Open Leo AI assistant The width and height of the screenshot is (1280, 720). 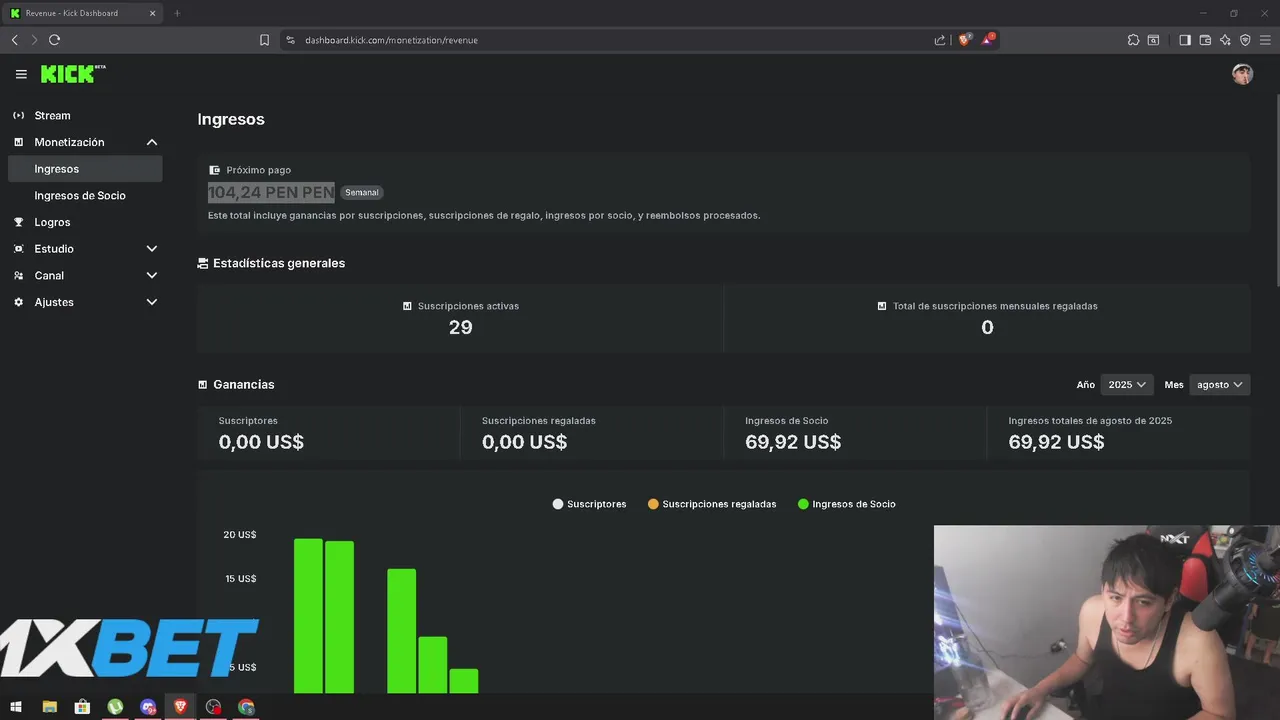coord(1225,40)
